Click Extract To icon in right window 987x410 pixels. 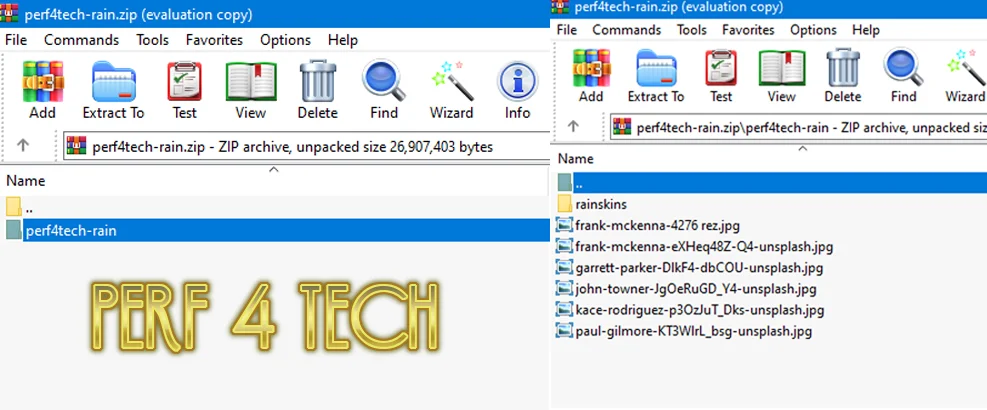656,68
